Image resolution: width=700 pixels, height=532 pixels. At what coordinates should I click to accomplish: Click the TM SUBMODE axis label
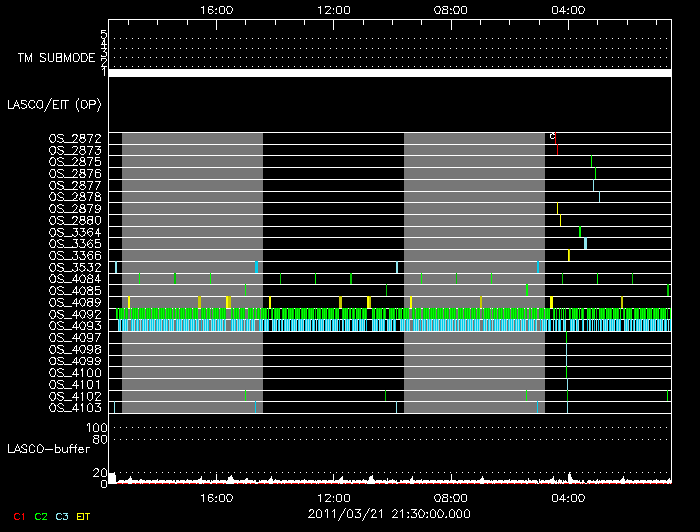(56, 58)
